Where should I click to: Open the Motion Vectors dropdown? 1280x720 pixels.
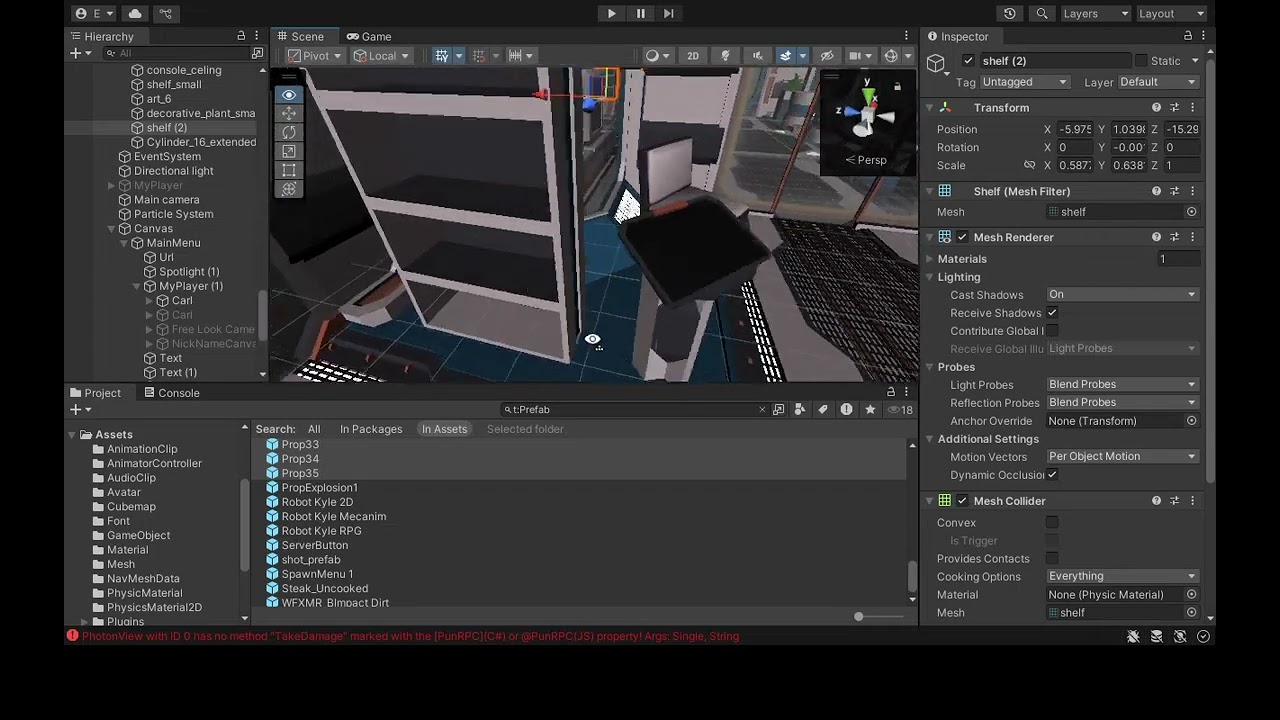point(1122,457)
